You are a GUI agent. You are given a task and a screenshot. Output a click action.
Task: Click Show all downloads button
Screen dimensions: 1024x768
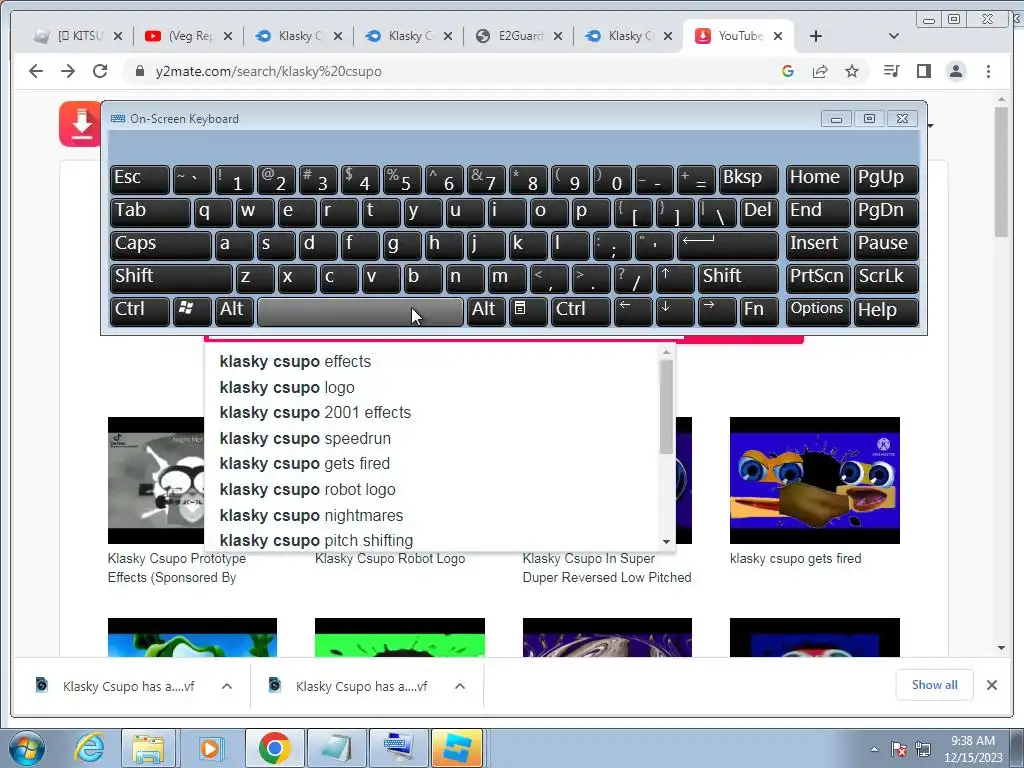[x=935, y=685]
